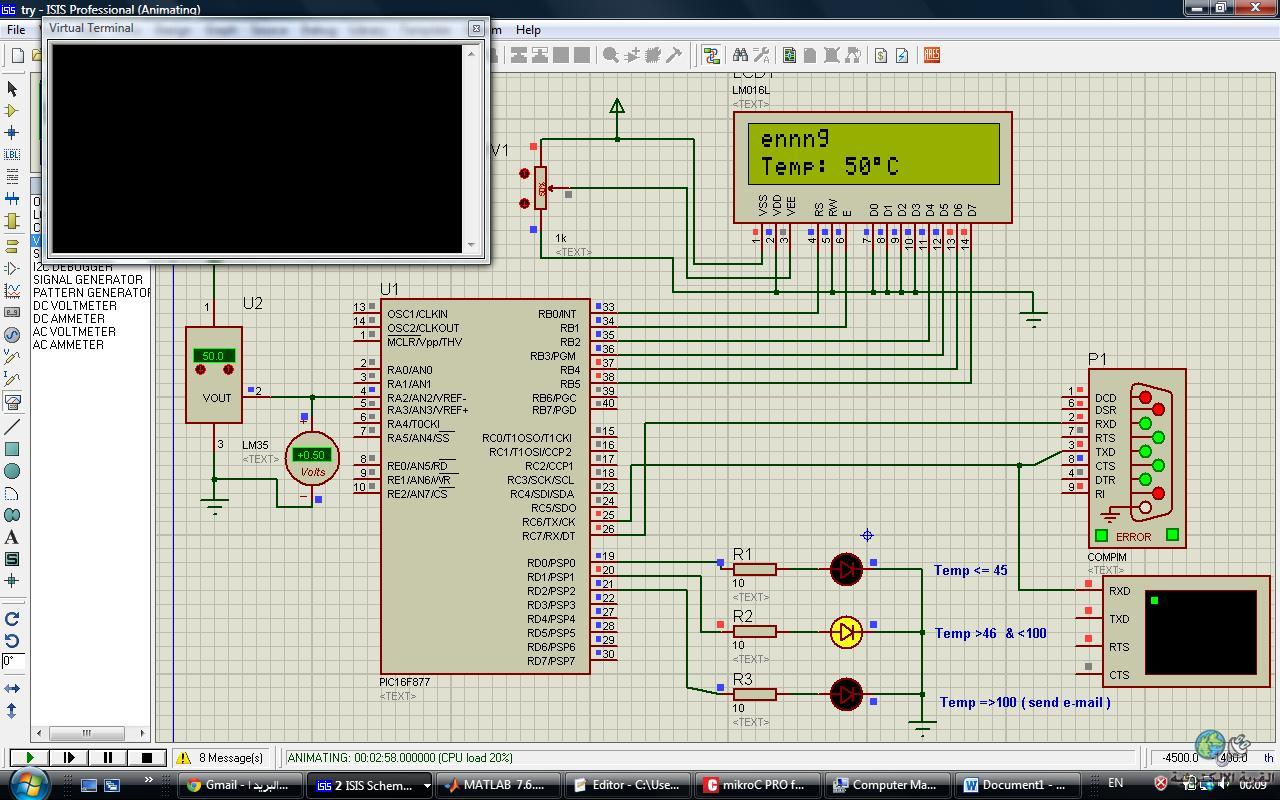This screenshot has height=800, width=1280.
Task: Open the Design Explorer toolbar icon
Action: [x=789, y=55]
